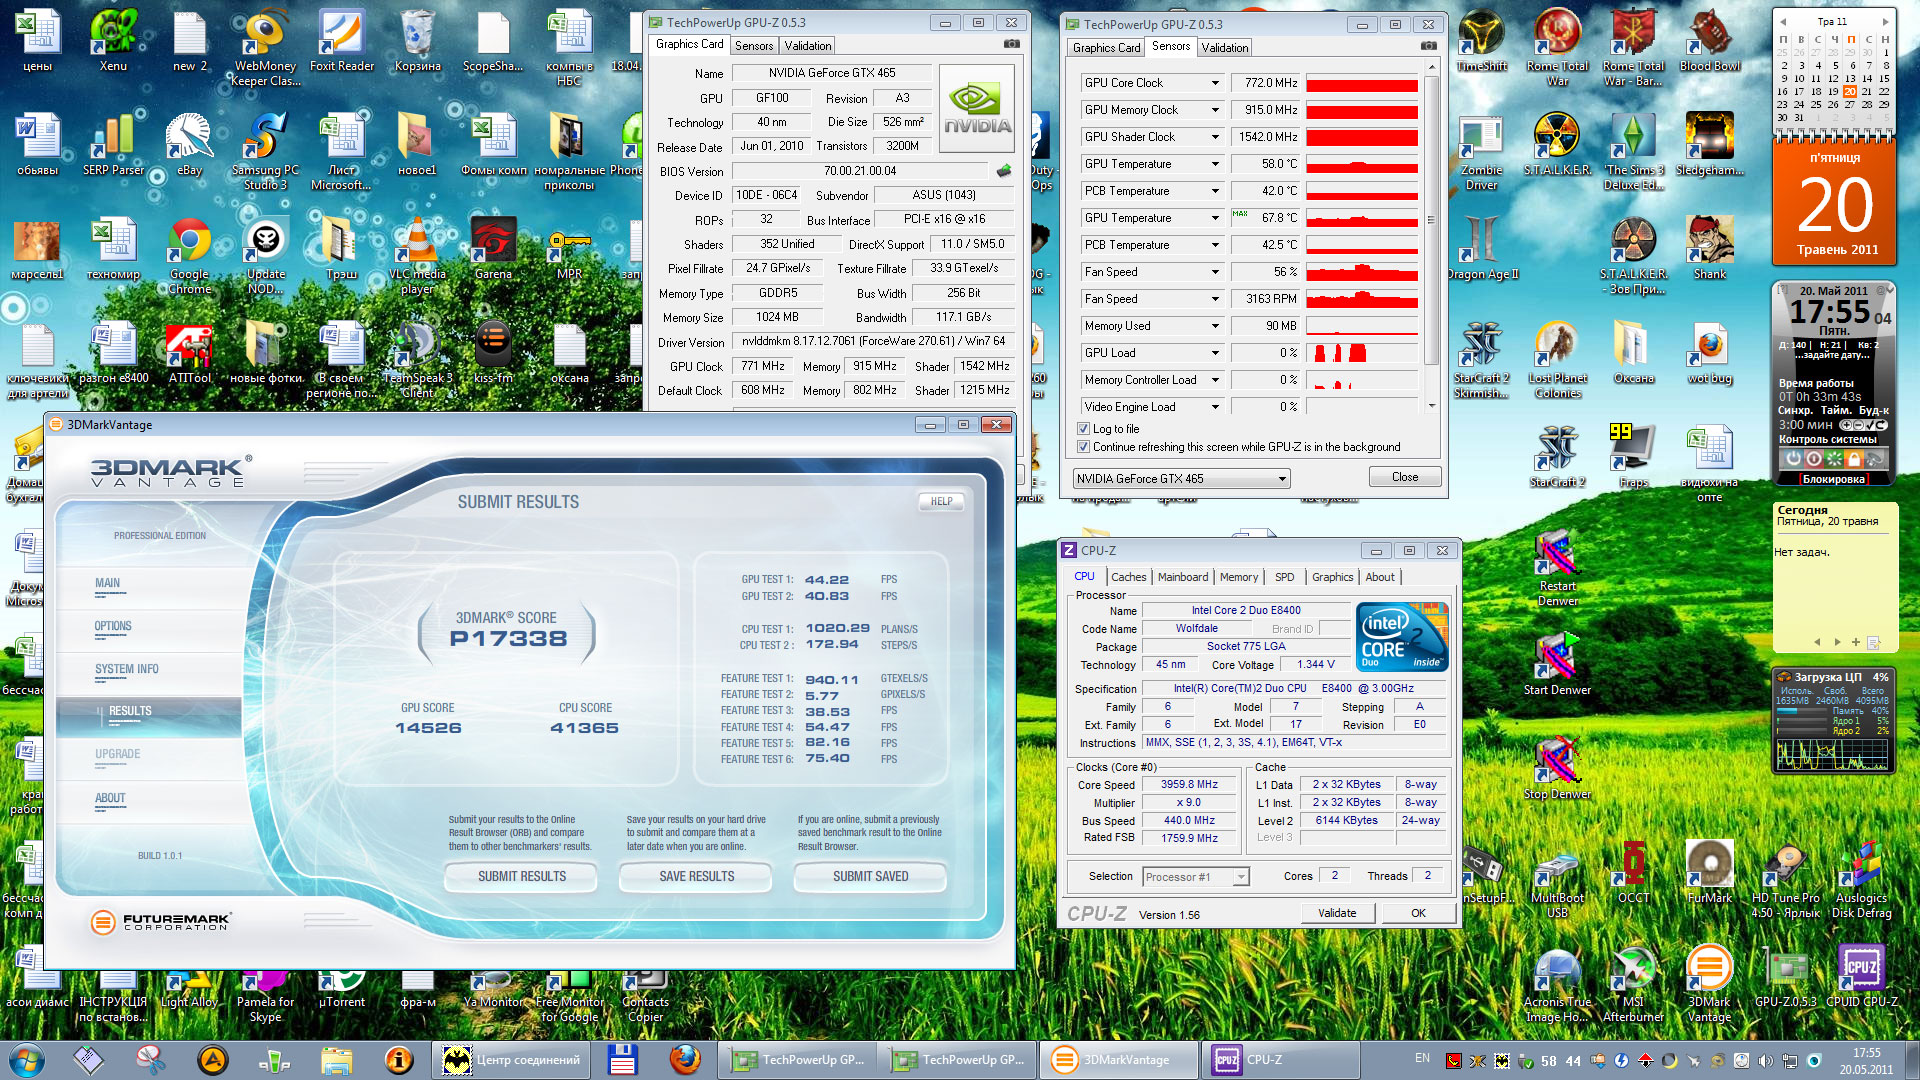The image size is (1920, 1080).
Task: Launch Firefox from the taskbar
Action: pos(685,1059)
